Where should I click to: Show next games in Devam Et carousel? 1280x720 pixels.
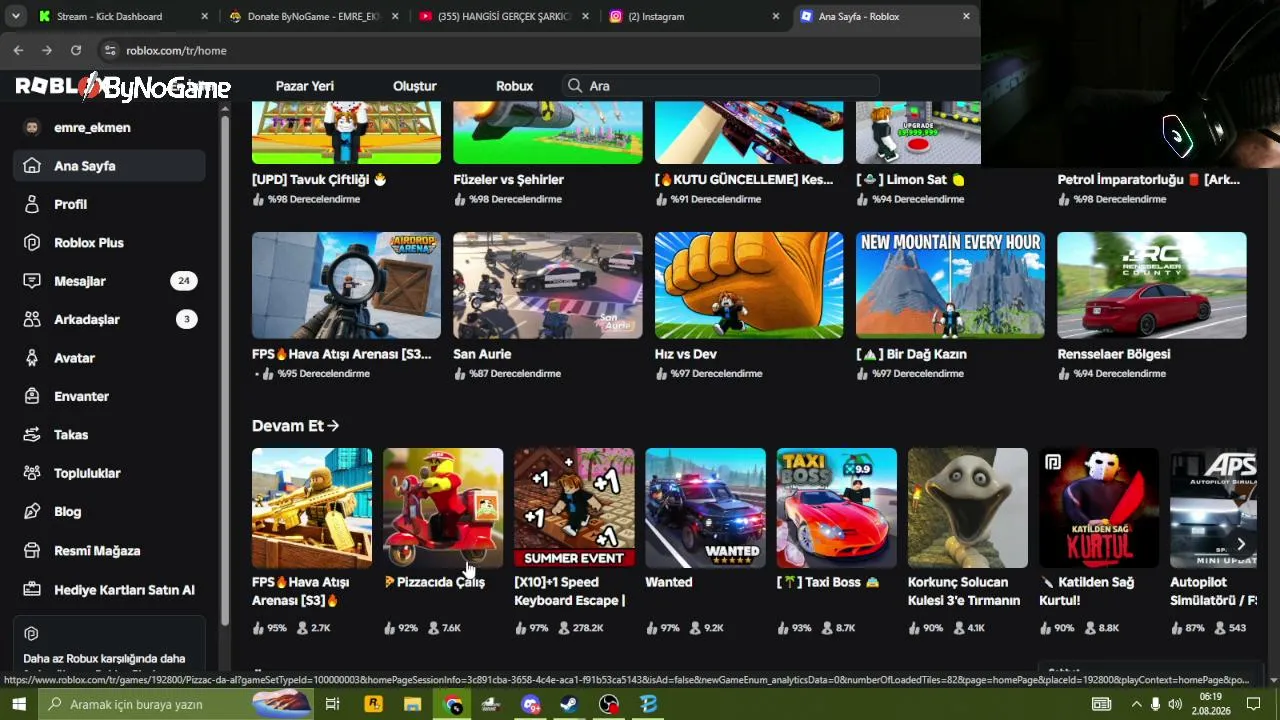pyautogui.click(x=1241, y=544)
